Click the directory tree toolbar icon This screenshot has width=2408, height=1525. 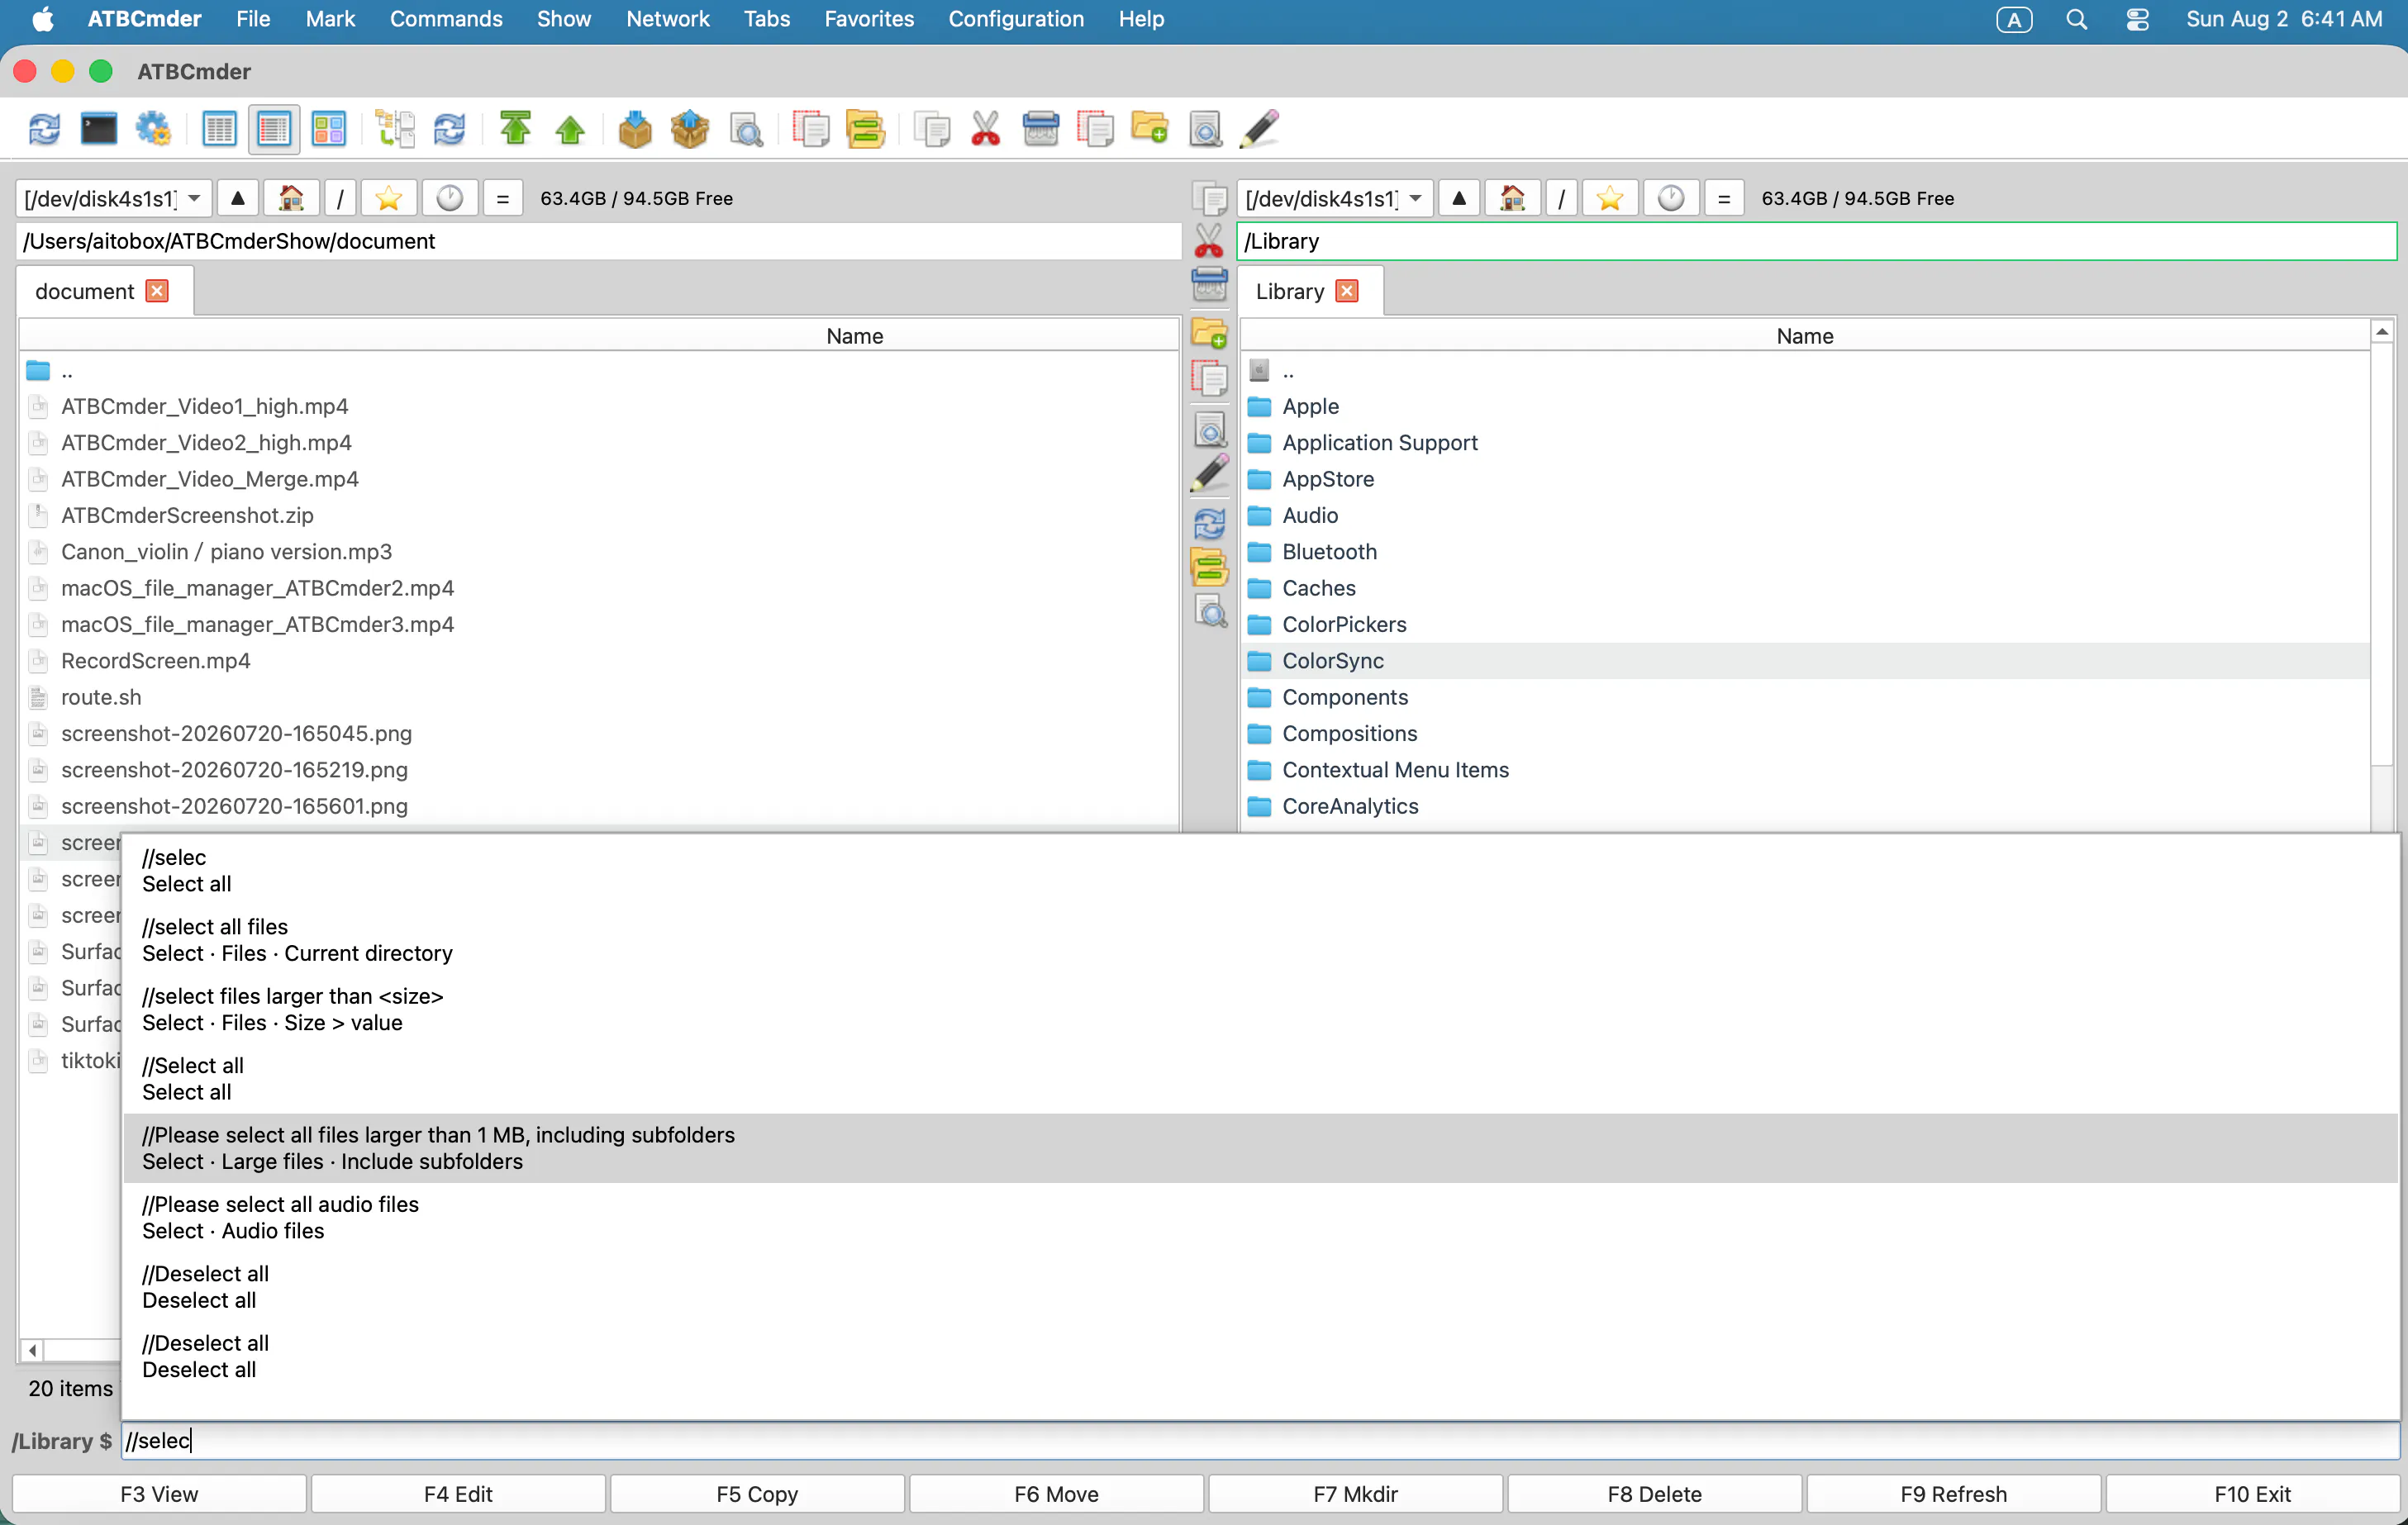395,130
